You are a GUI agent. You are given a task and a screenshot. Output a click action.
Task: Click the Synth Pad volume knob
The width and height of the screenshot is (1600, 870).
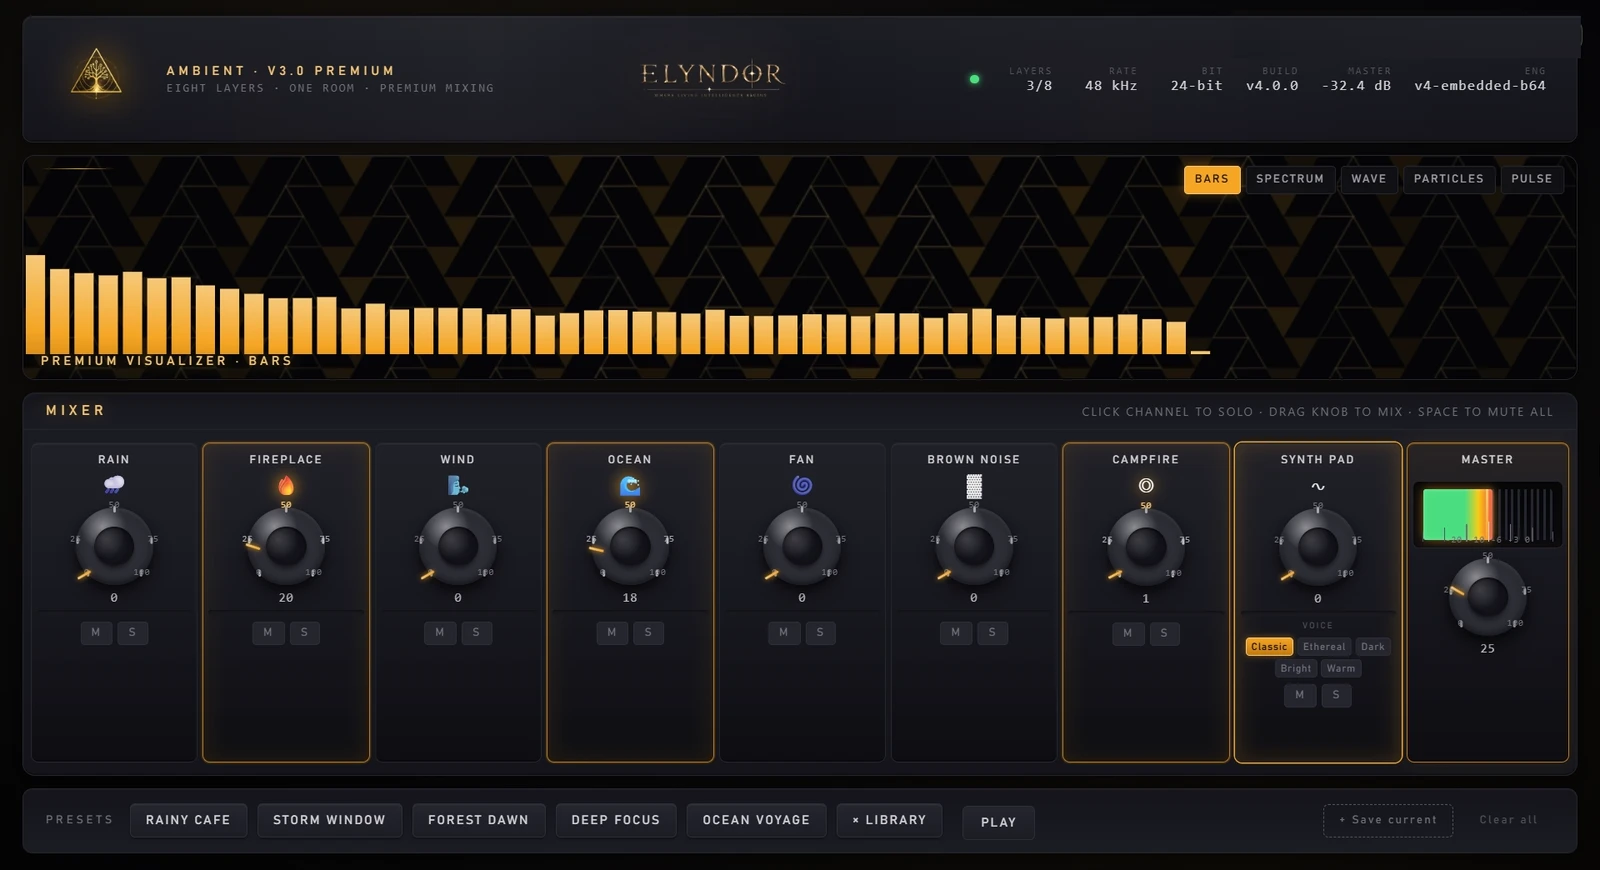(1318, 547)
